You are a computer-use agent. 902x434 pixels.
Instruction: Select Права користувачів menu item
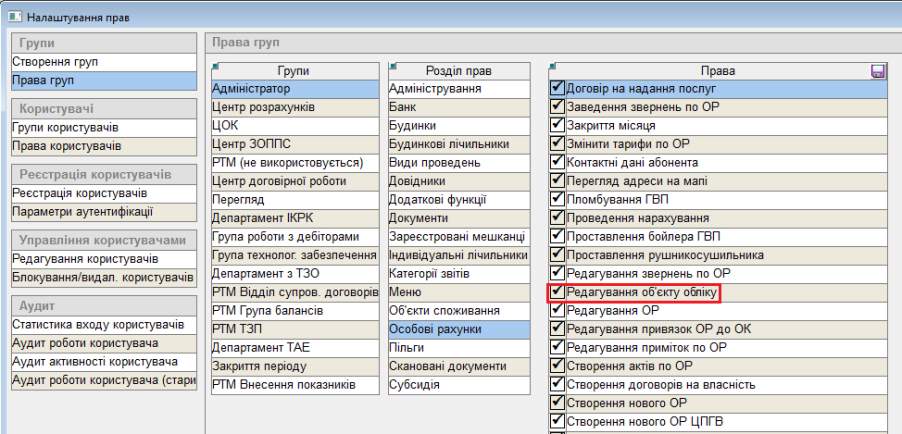point(100,146)
